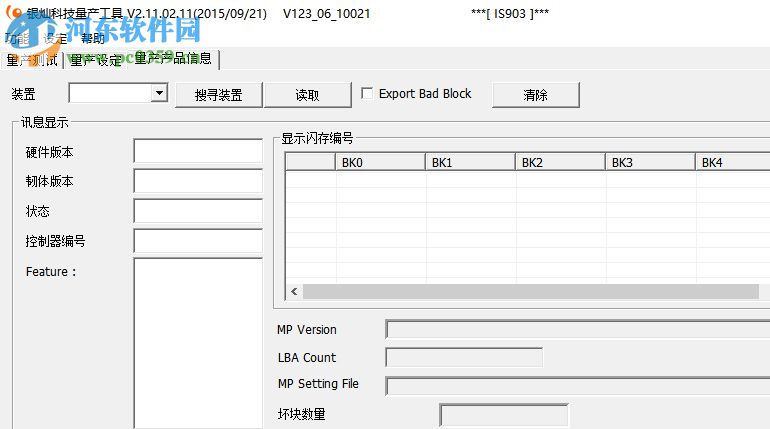770x429 pixels.
Task: Click the 状态 field
Action: 198,211
